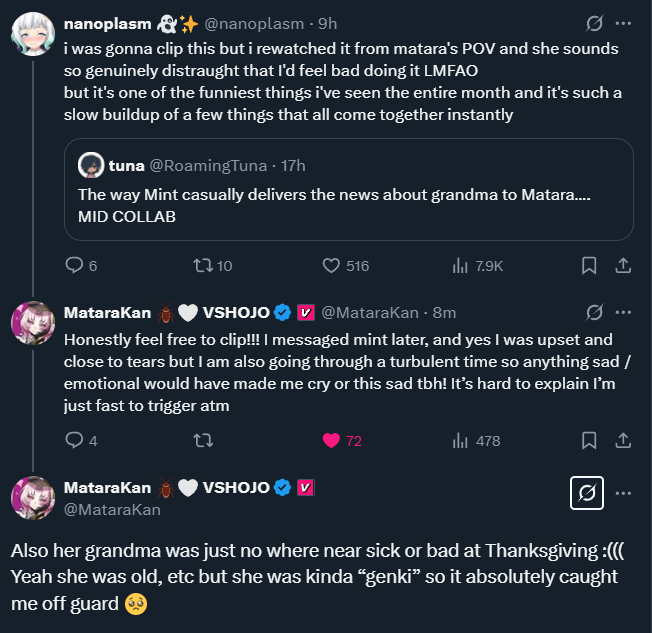View analytics showing 7.9K views
The height and width of the screenshot is (633, 652).
[461, 266]
